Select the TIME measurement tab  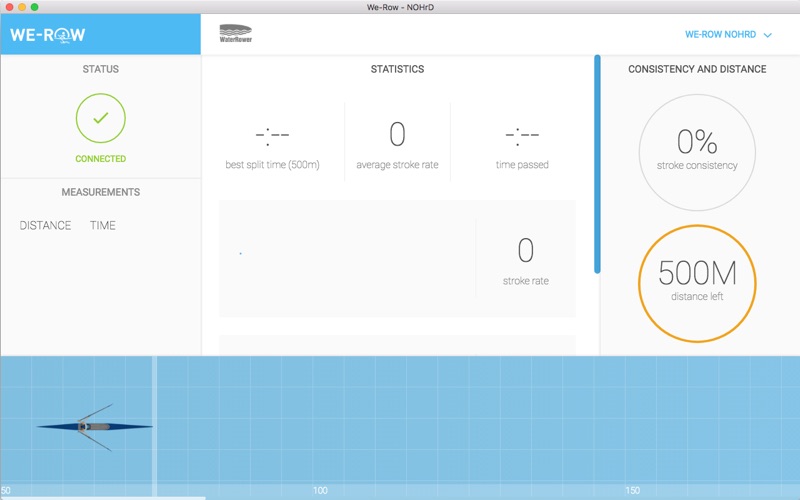pos(103,226)
